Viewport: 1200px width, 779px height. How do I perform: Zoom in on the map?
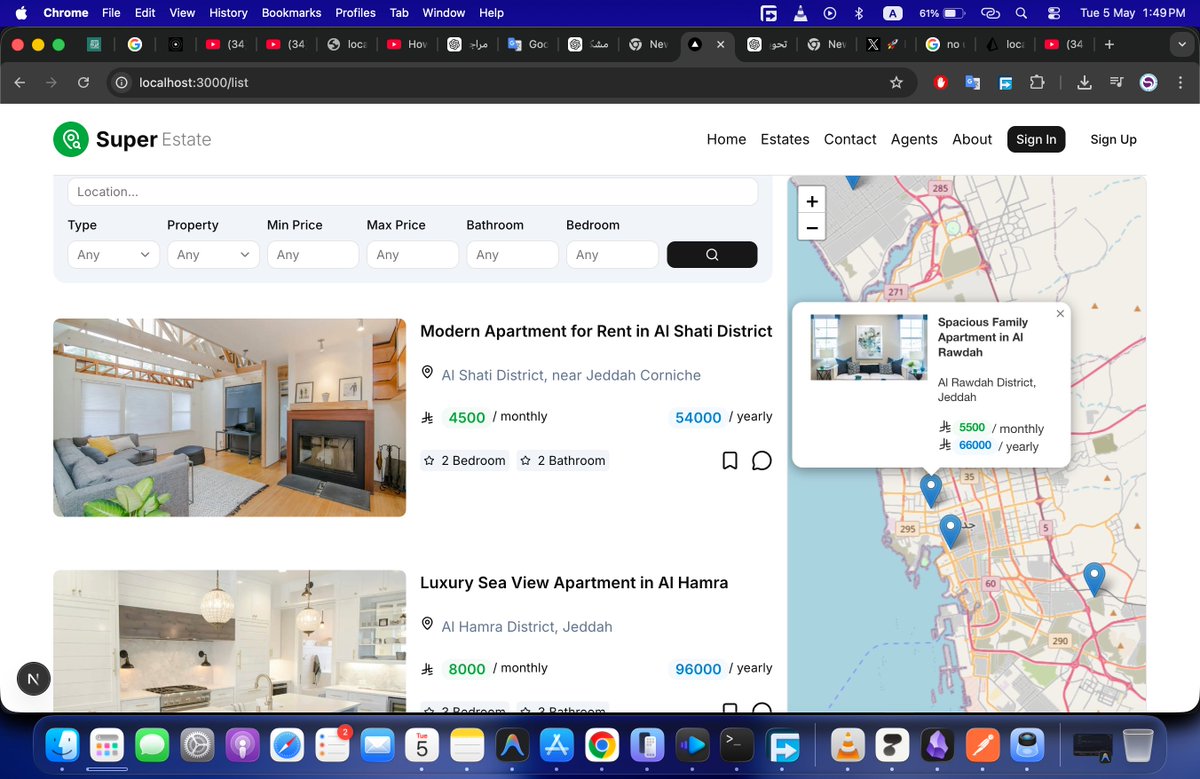pos(812,200)
